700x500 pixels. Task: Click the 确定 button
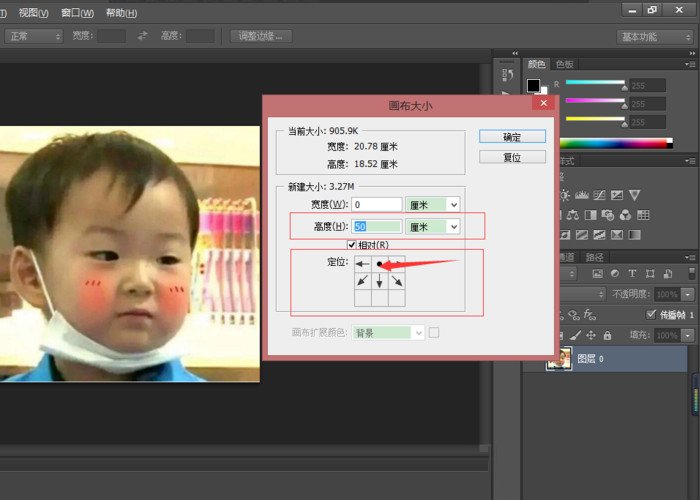tap(512, 137)
